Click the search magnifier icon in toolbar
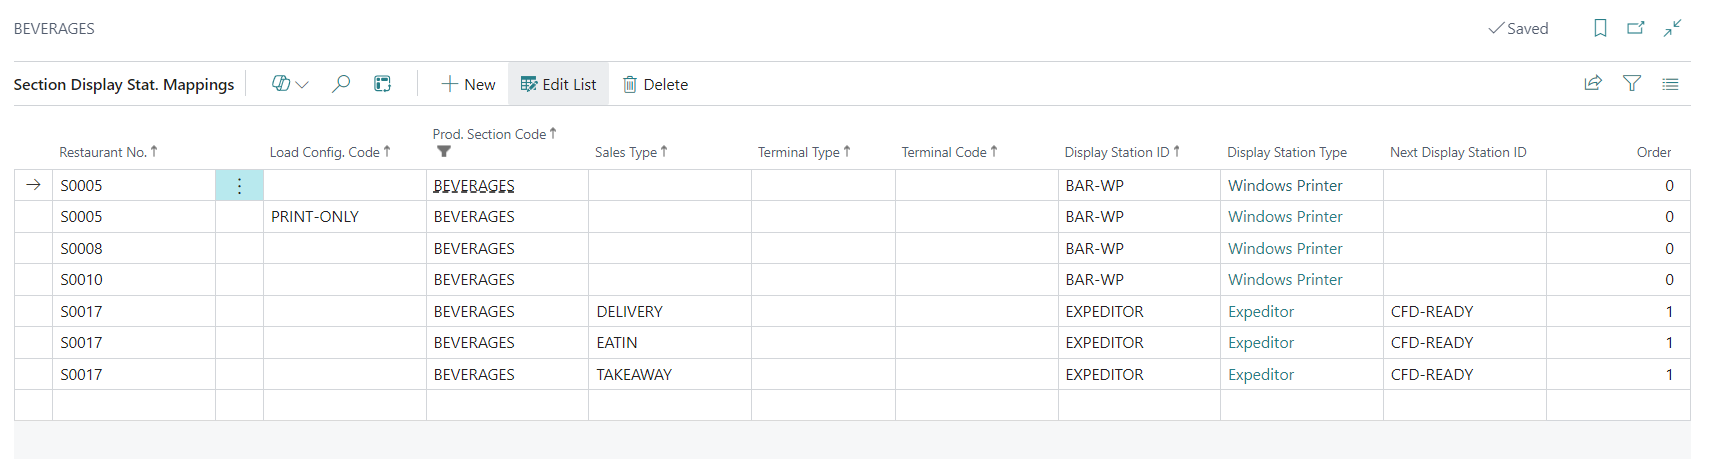The height and width of the screenshot is (459, 1723). pyautogui.click(x=341, y=84)
